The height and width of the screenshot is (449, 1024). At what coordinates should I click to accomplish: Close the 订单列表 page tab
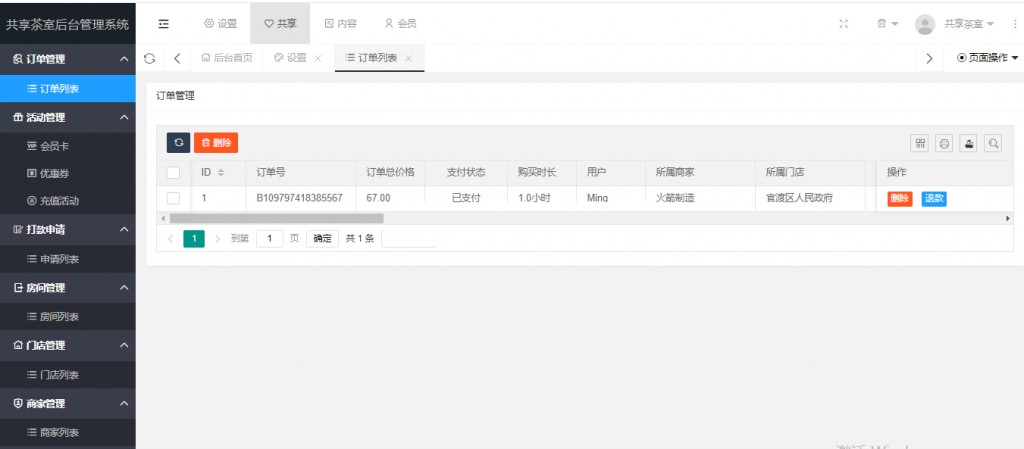point(408,58)
